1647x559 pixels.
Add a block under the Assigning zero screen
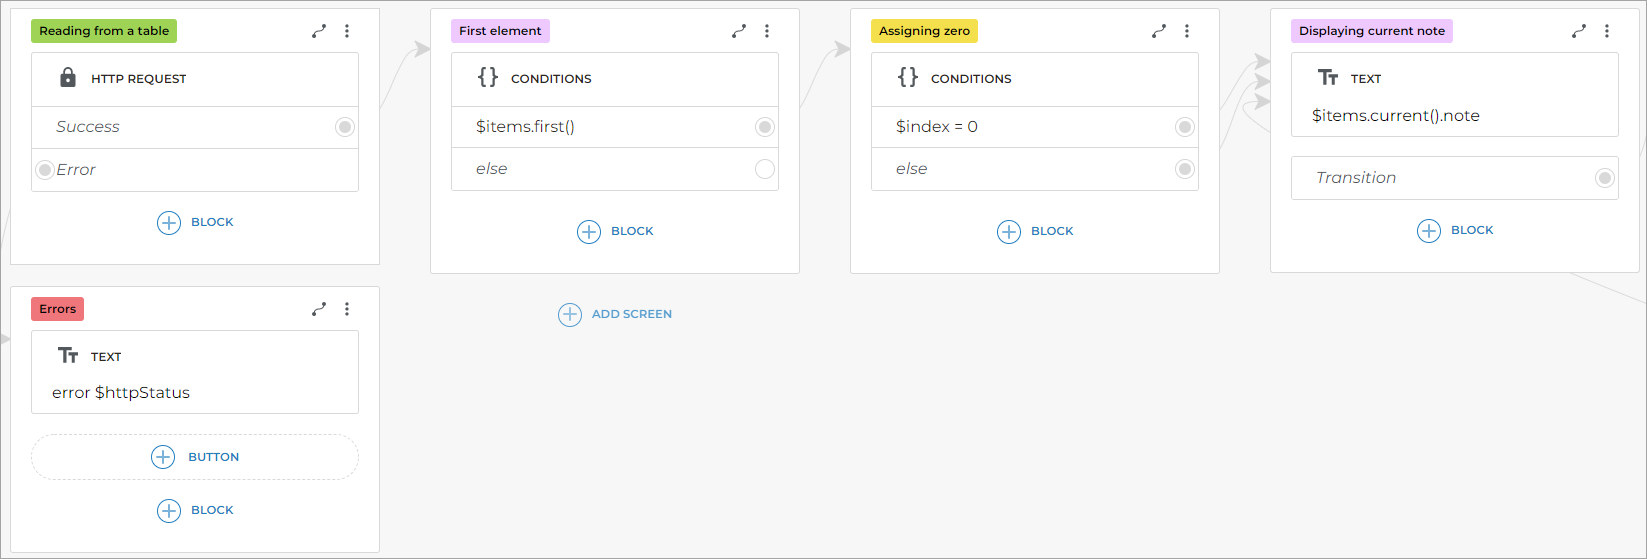click(x=1035, y=231)
